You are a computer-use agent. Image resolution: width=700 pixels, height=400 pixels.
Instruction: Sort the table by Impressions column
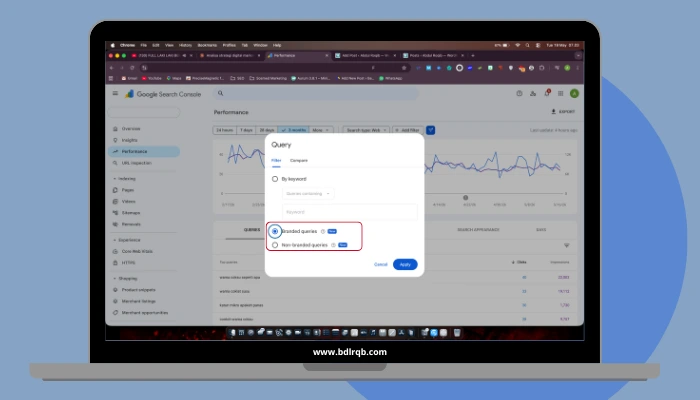coord(560,262)
